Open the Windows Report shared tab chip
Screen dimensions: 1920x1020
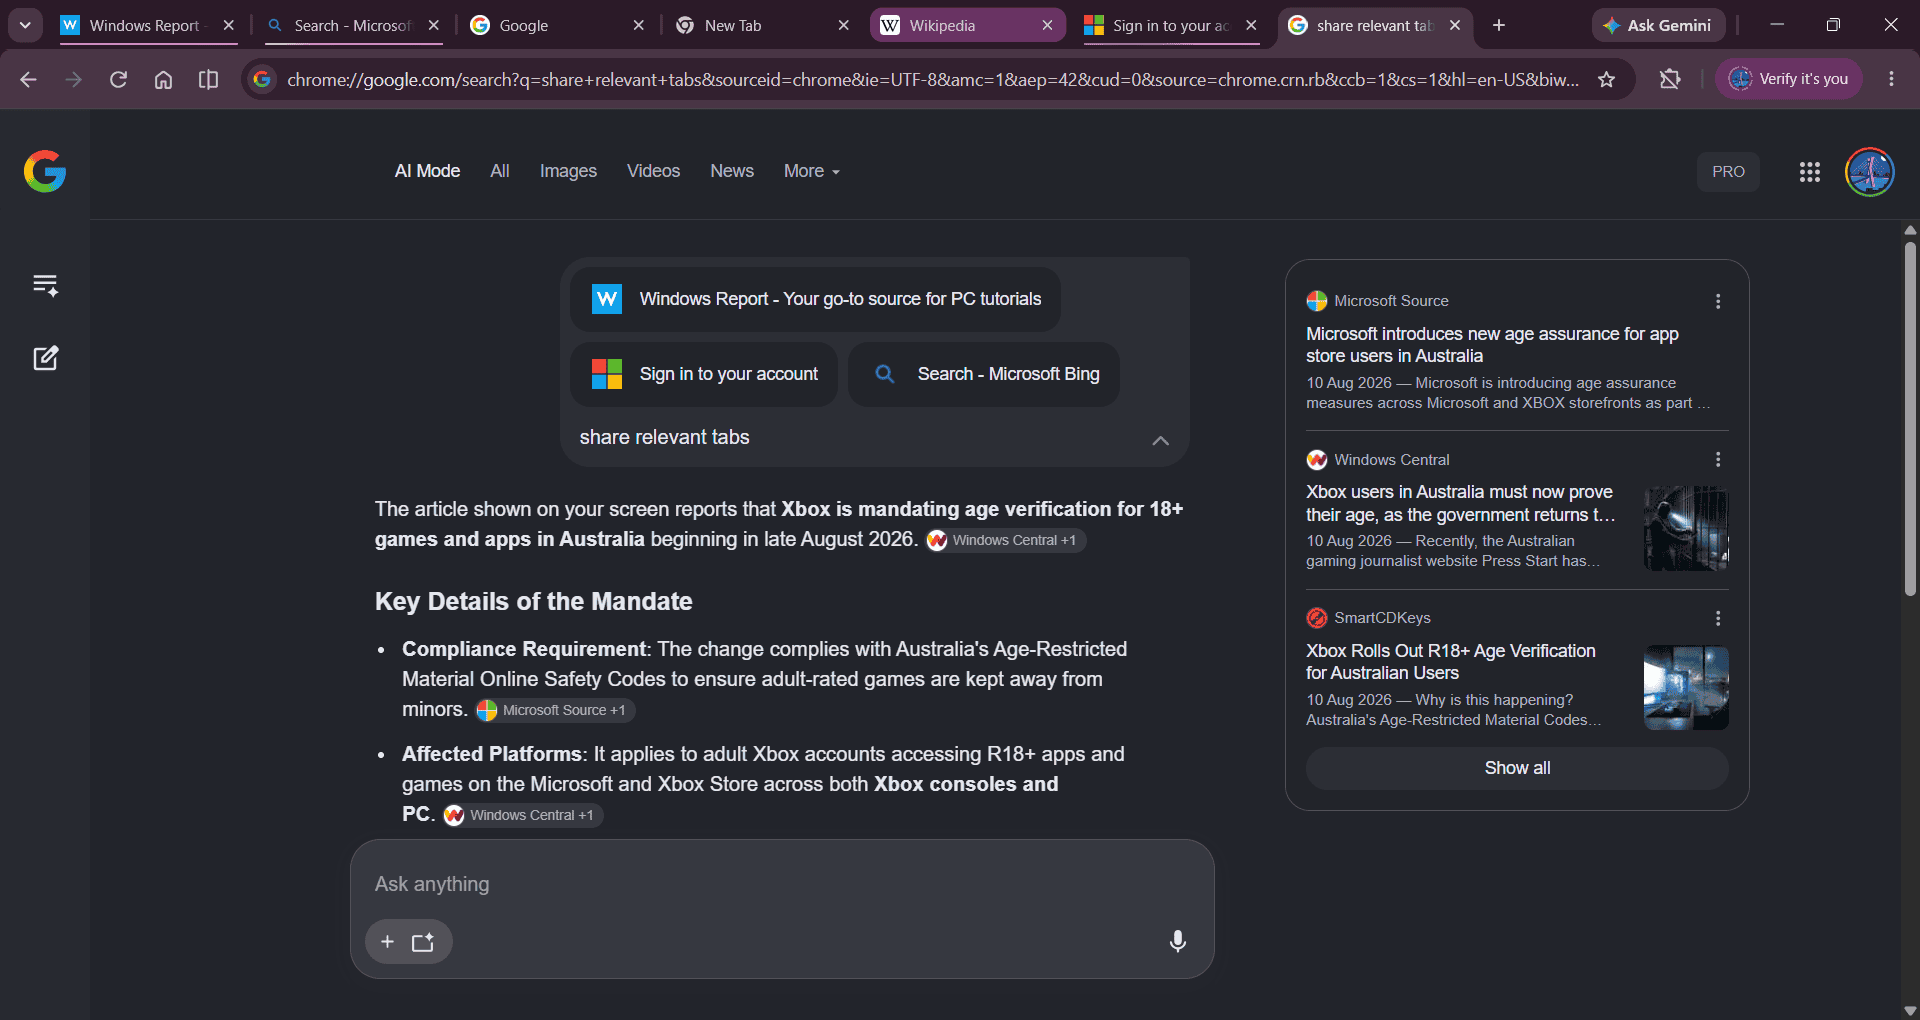coord(815,299)
